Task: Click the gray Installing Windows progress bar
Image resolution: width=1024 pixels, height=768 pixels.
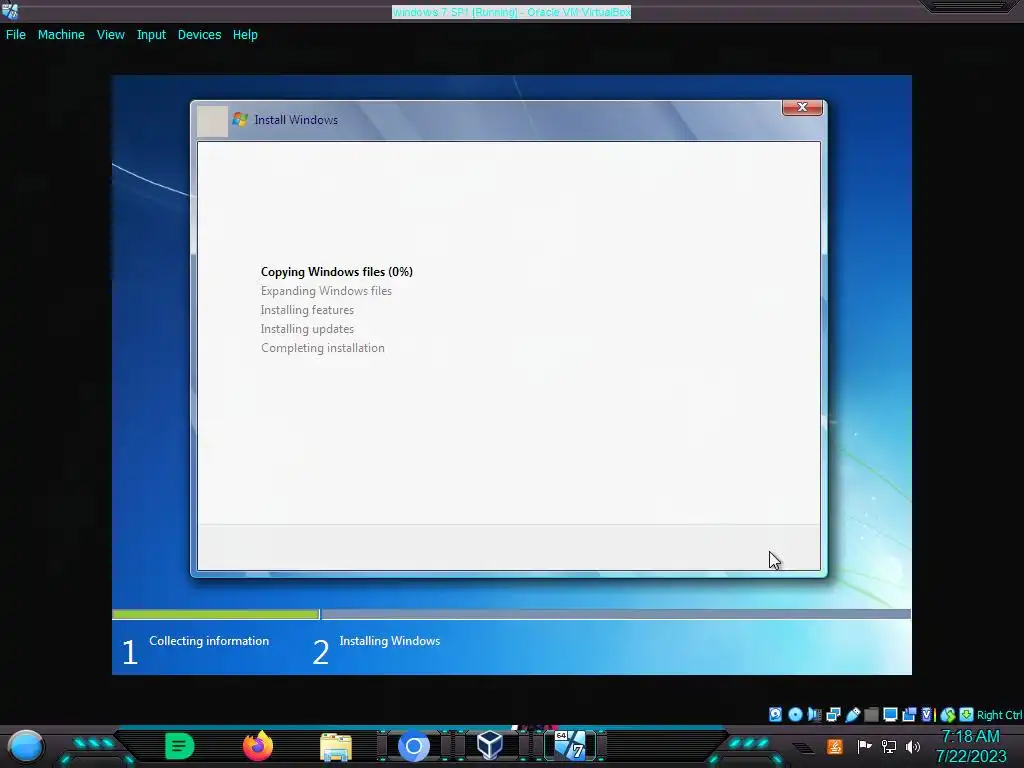Action: [x=616, y=614]
